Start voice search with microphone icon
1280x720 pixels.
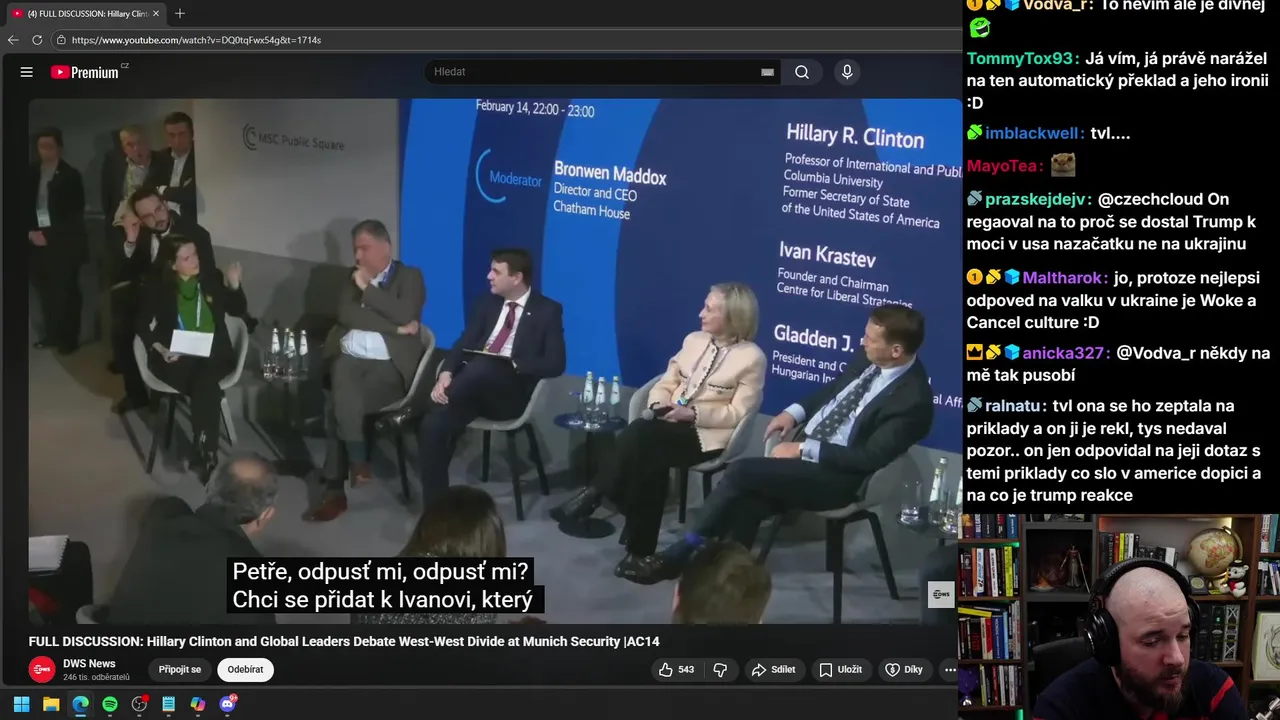(847, 72)
